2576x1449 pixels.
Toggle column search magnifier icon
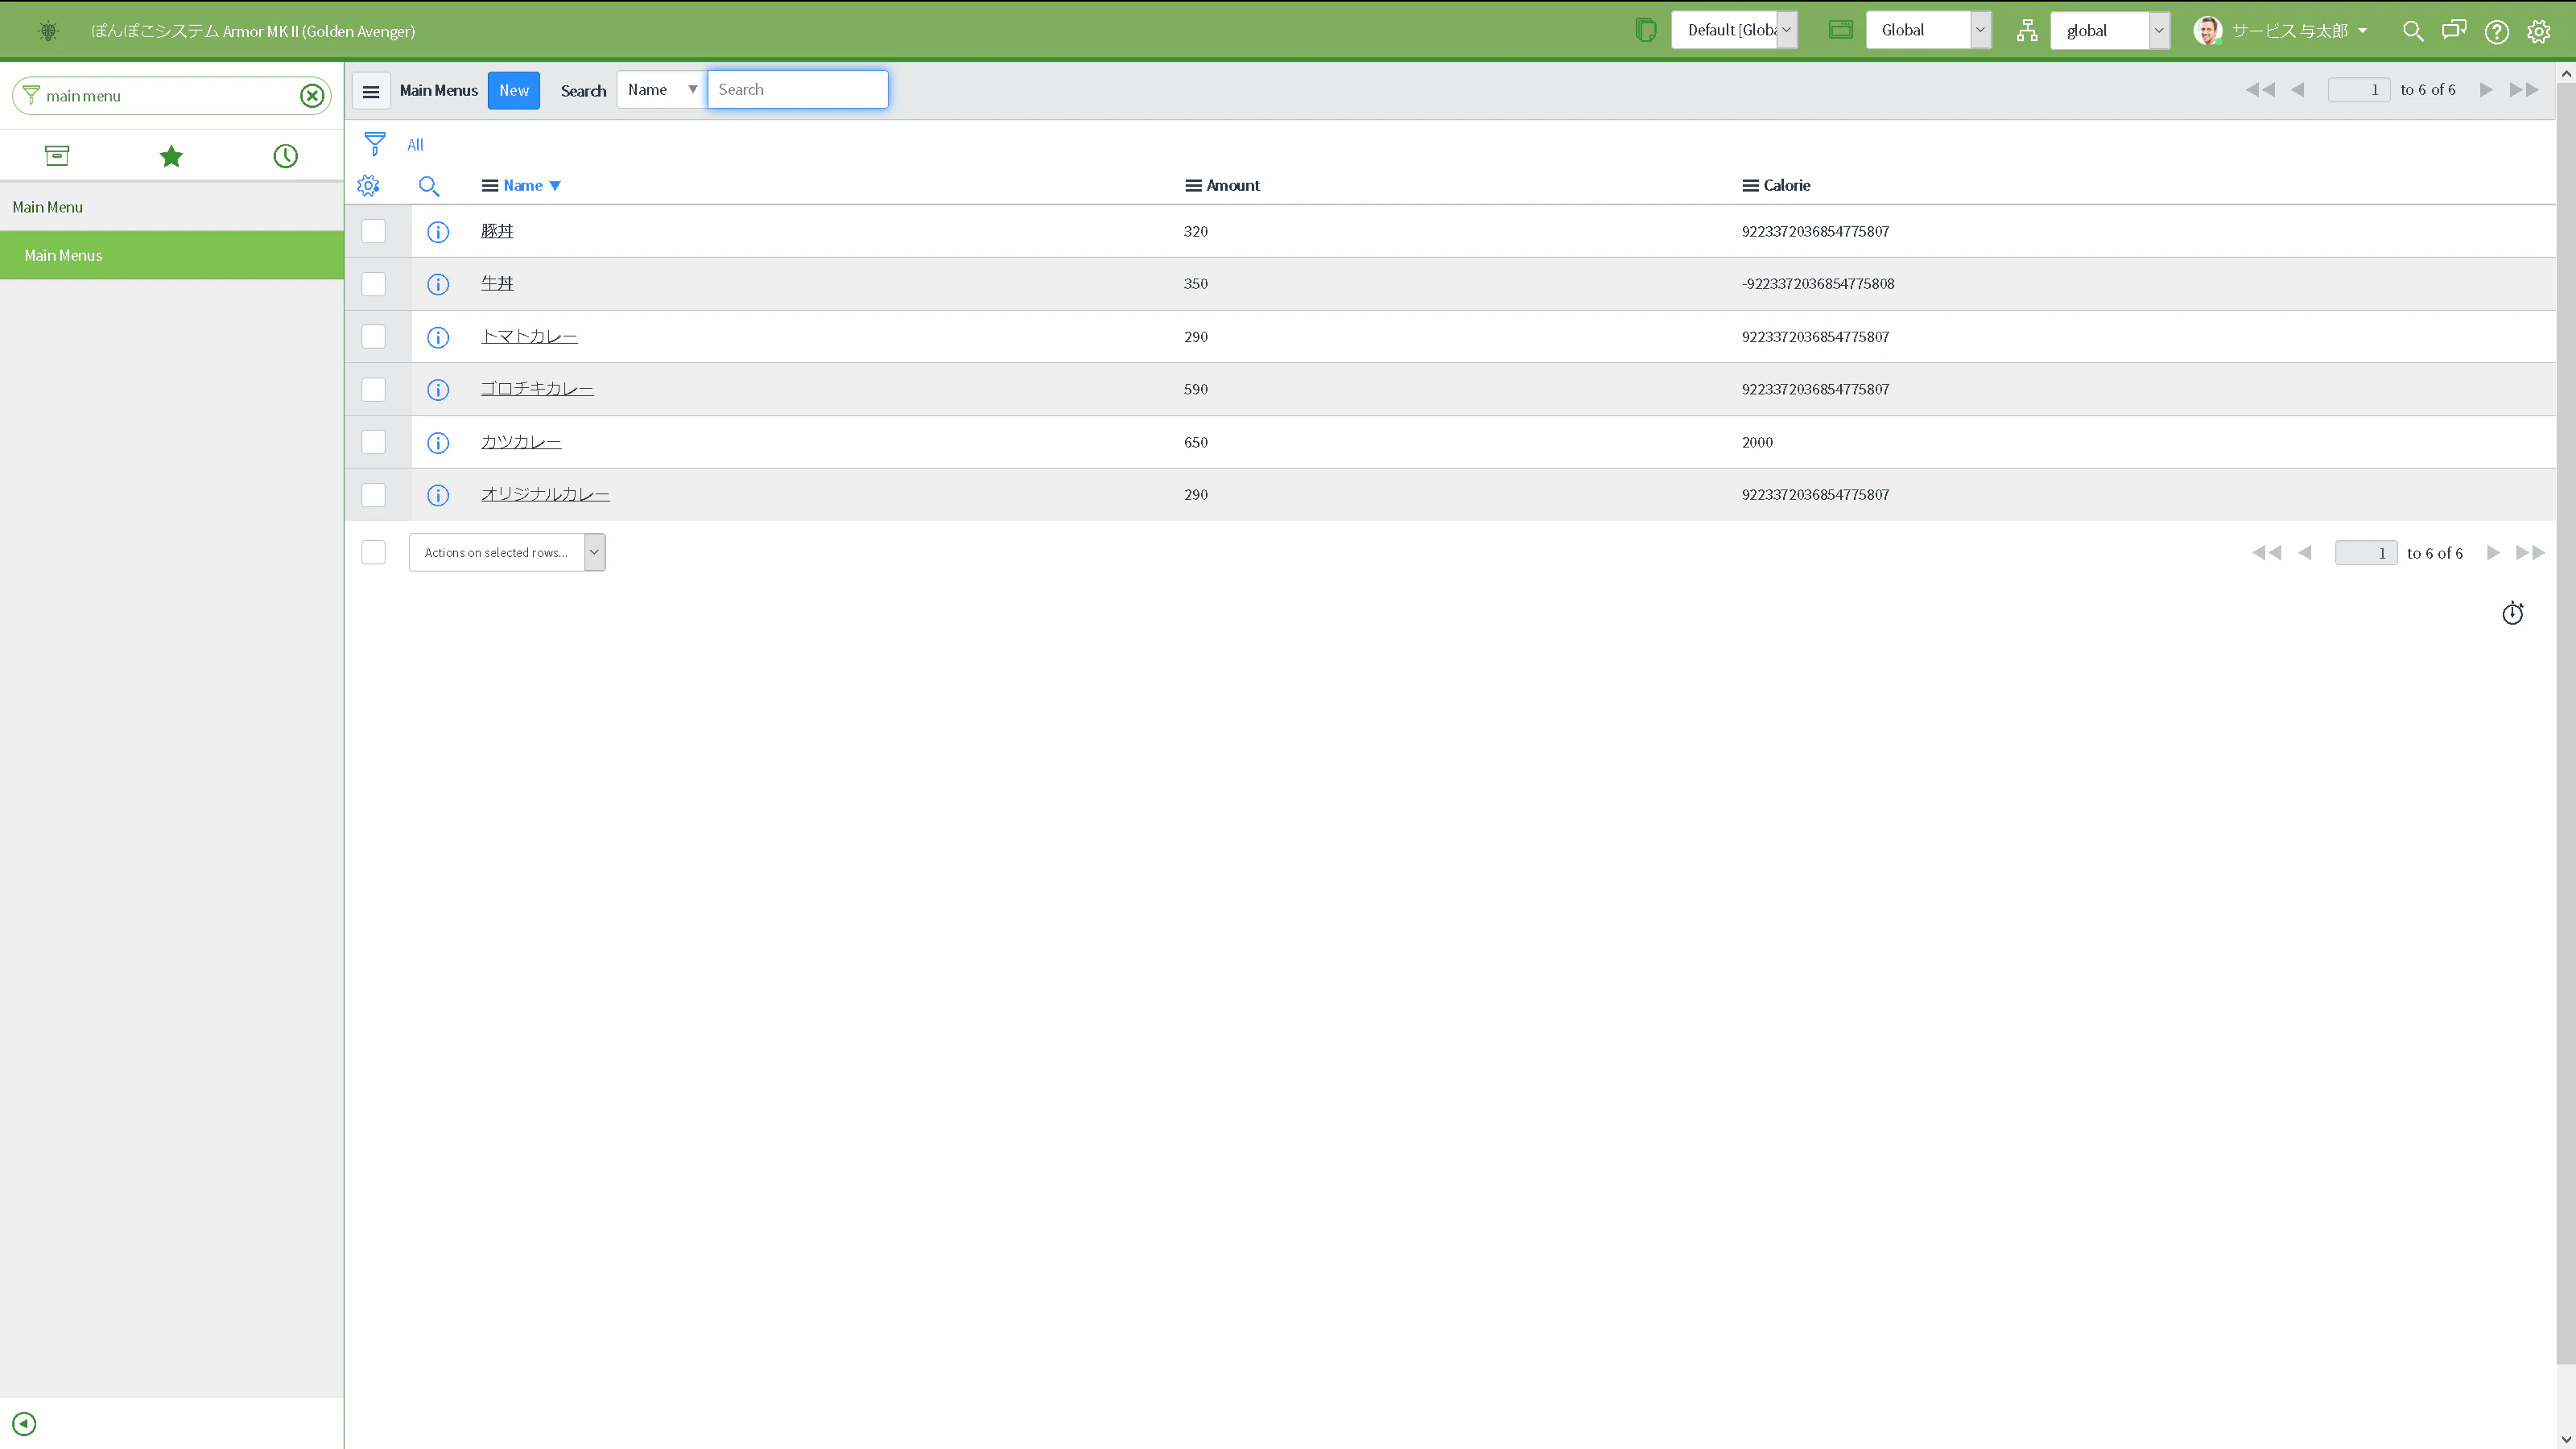[429, 186]
